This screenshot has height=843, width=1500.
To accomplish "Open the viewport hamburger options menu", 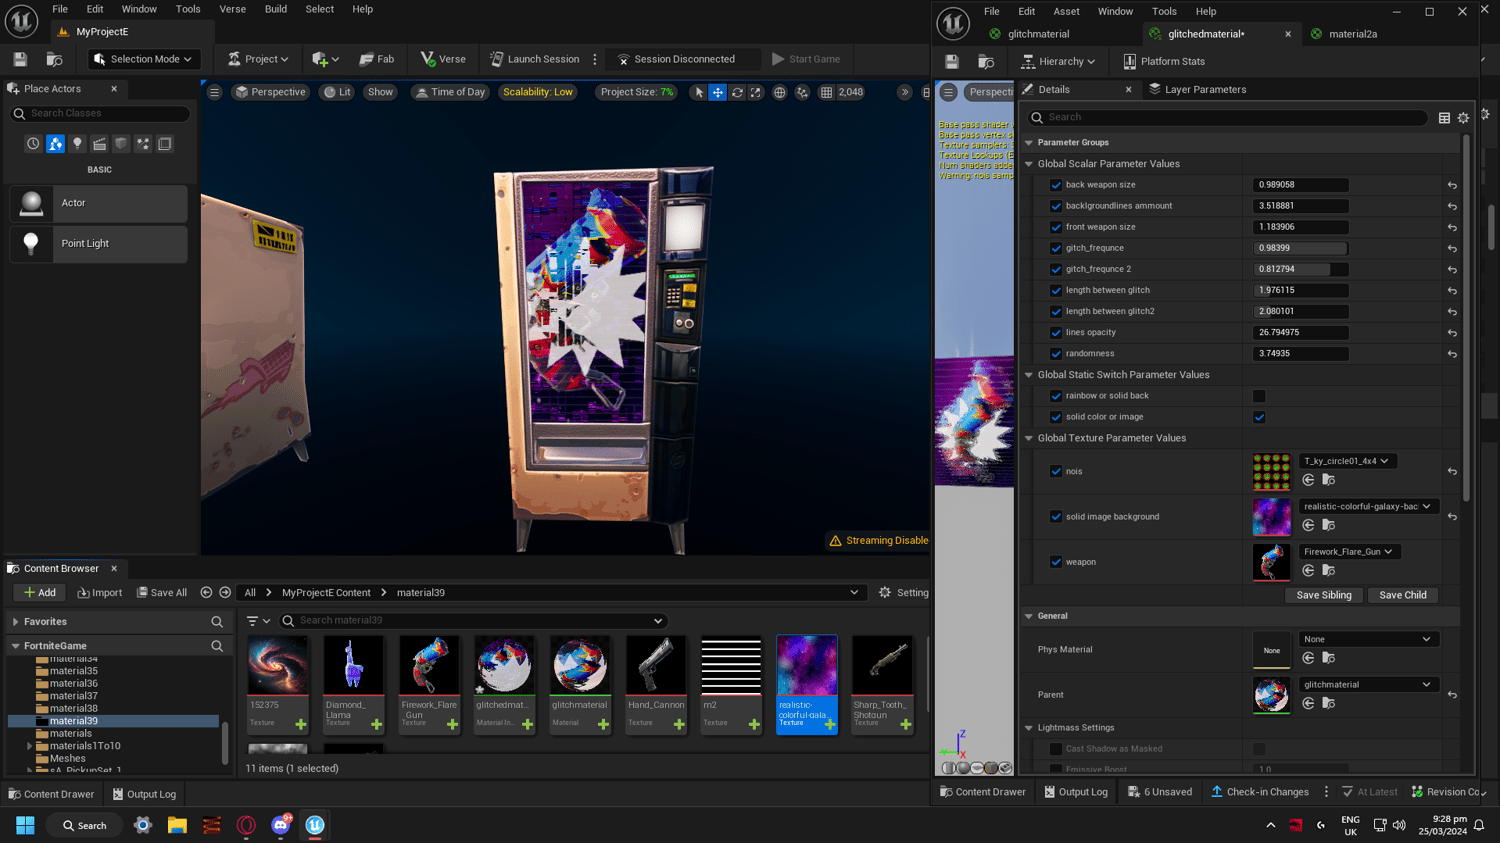I will pos(214,92).
